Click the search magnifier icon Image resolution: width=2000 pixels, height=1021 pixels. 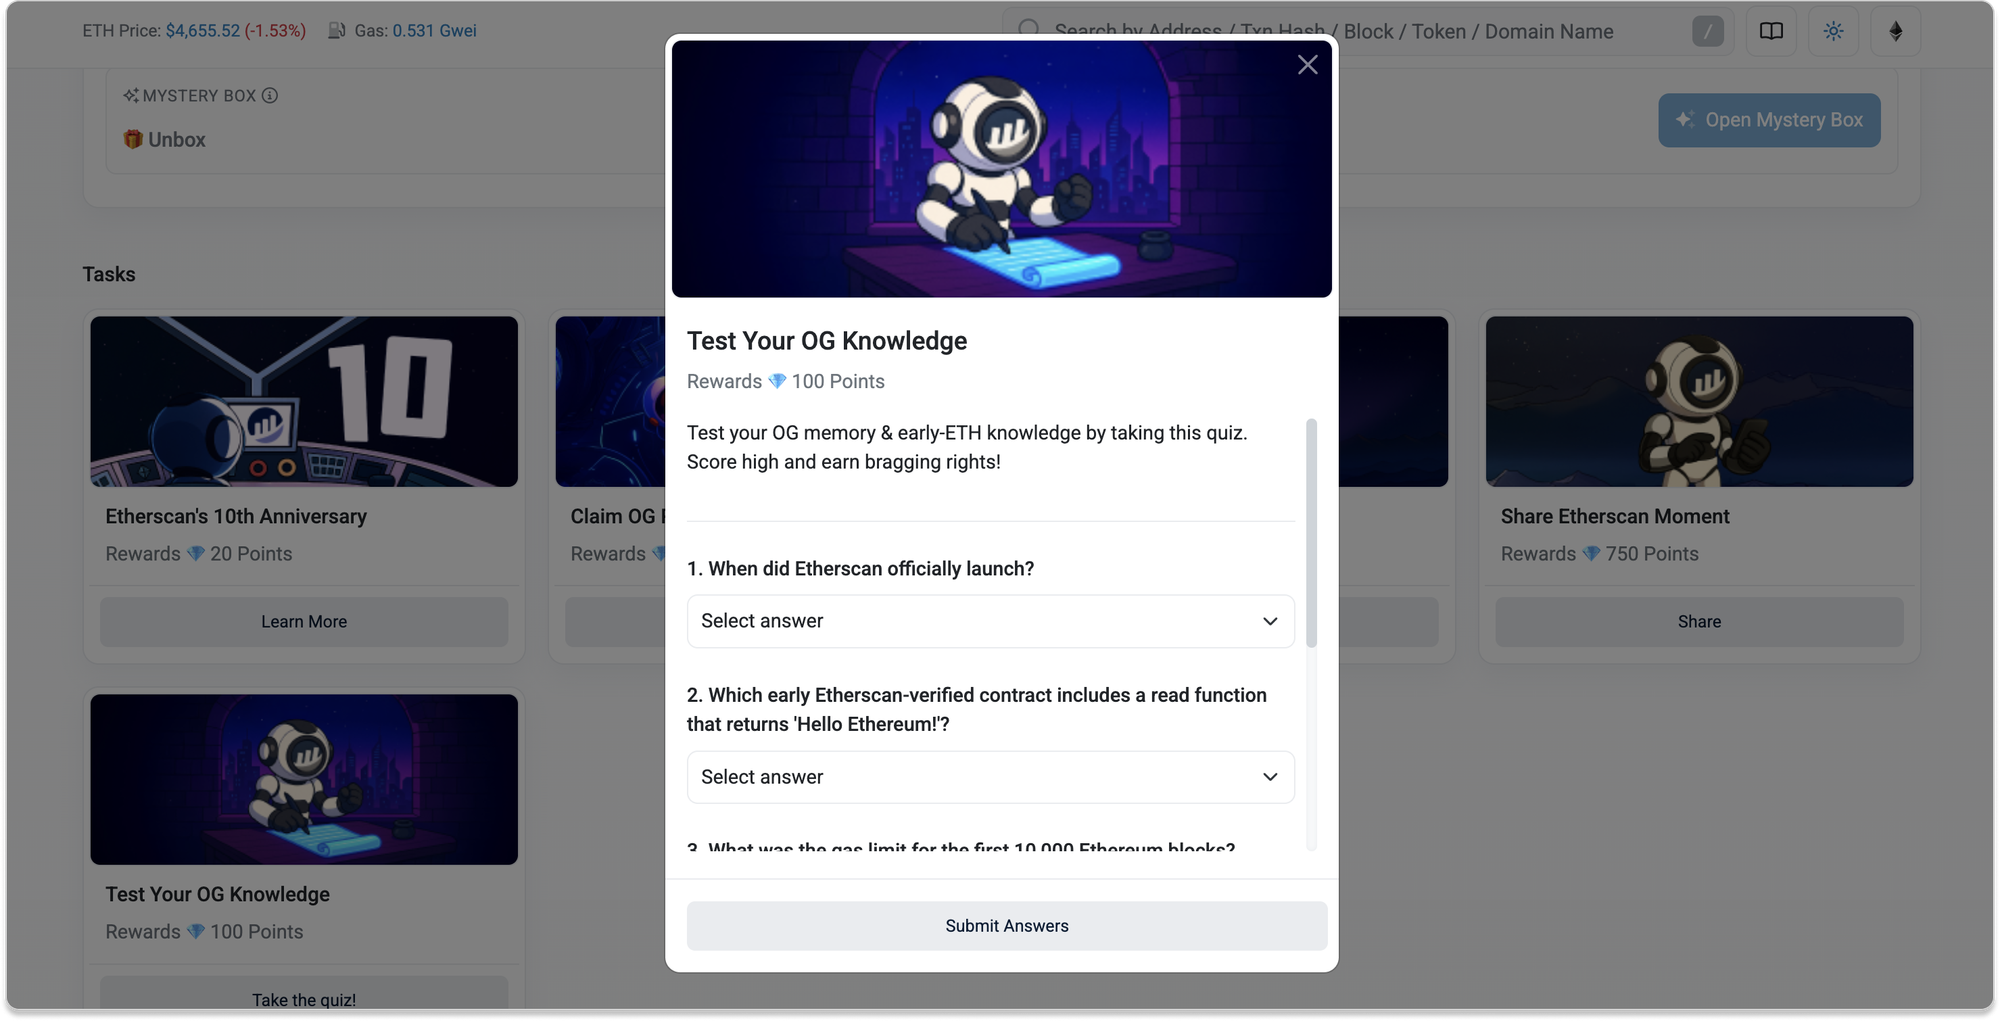pos(1028,29)
